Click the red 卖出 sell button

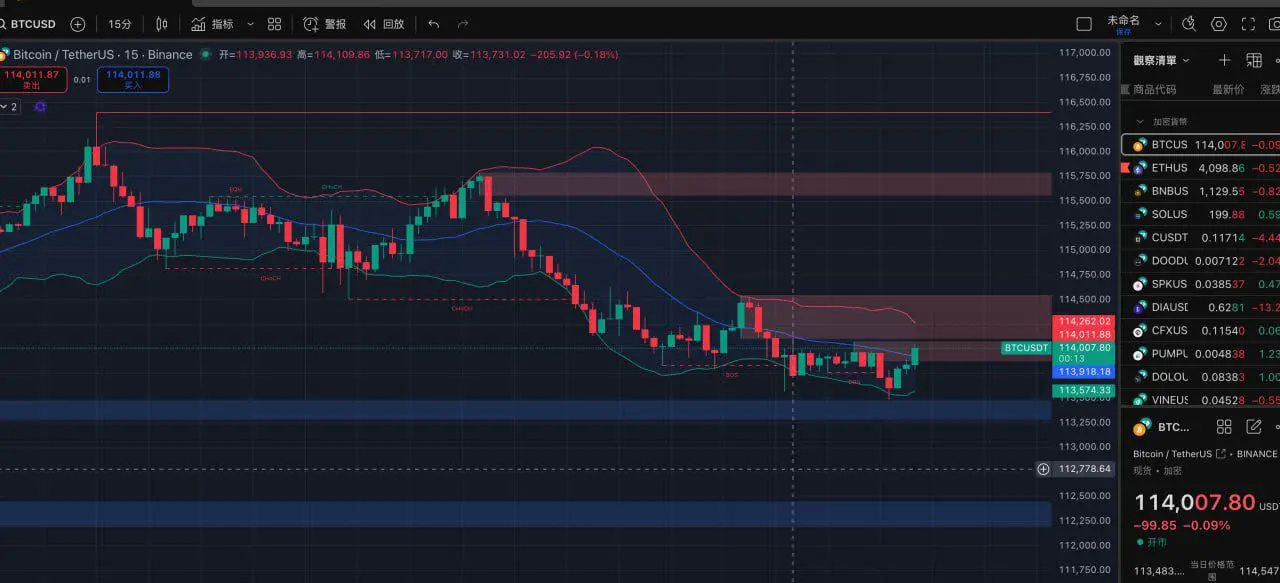pyautogui.click(x=32, y=80)
